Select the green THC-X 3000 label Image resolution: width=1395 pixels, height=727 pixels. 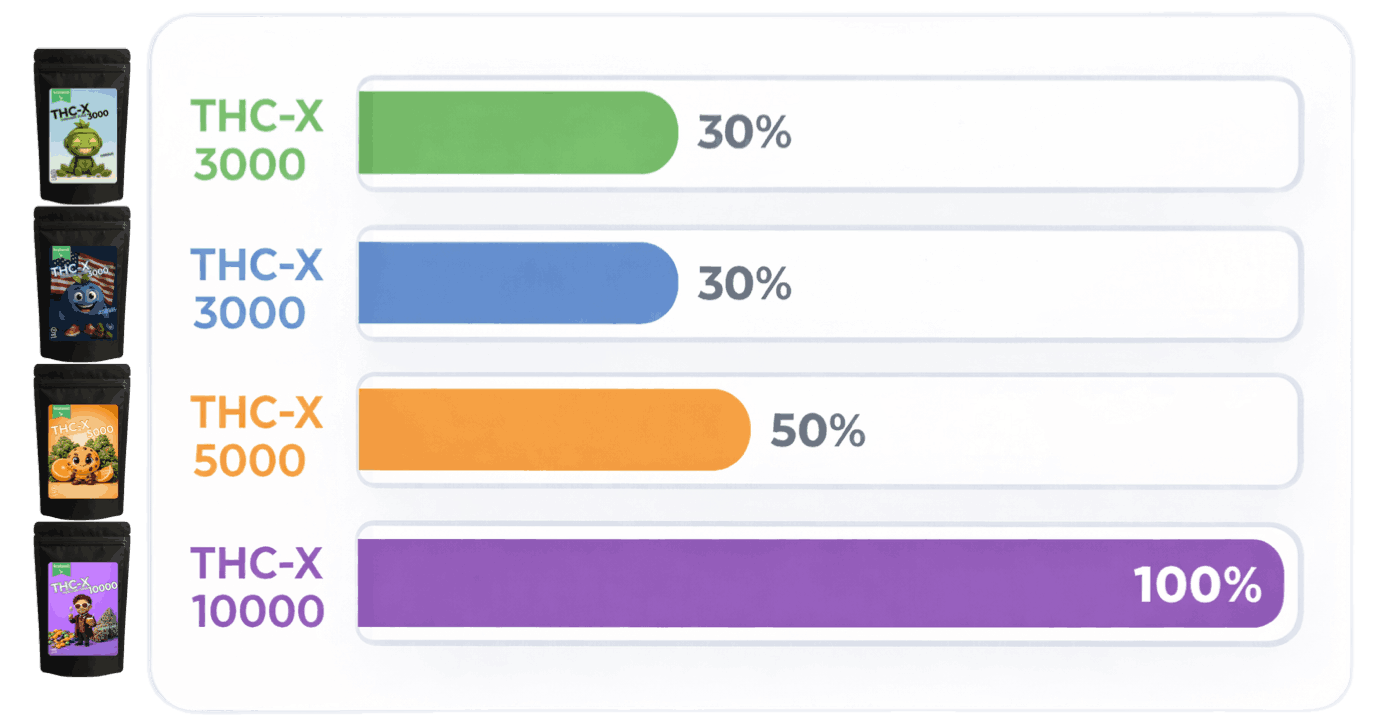(x=258, y=140)
